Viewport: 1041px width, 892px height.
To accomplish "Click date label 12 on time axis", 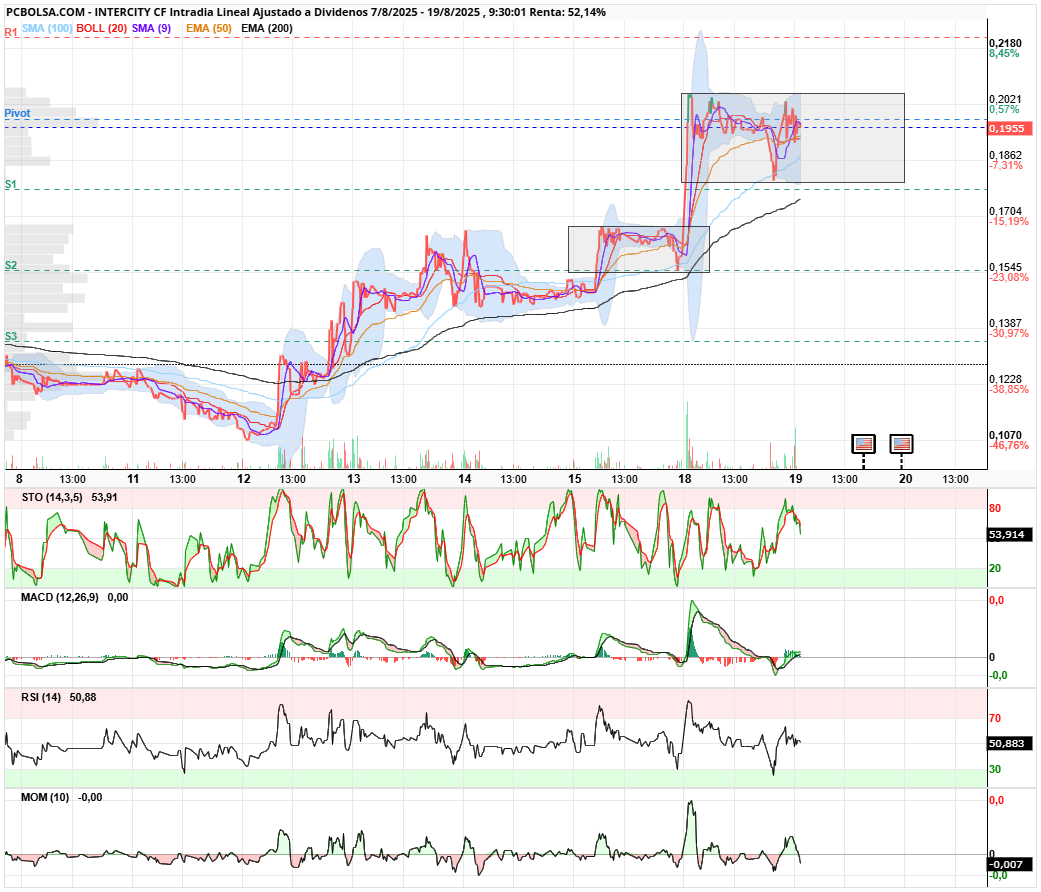I will coord(244,479).
